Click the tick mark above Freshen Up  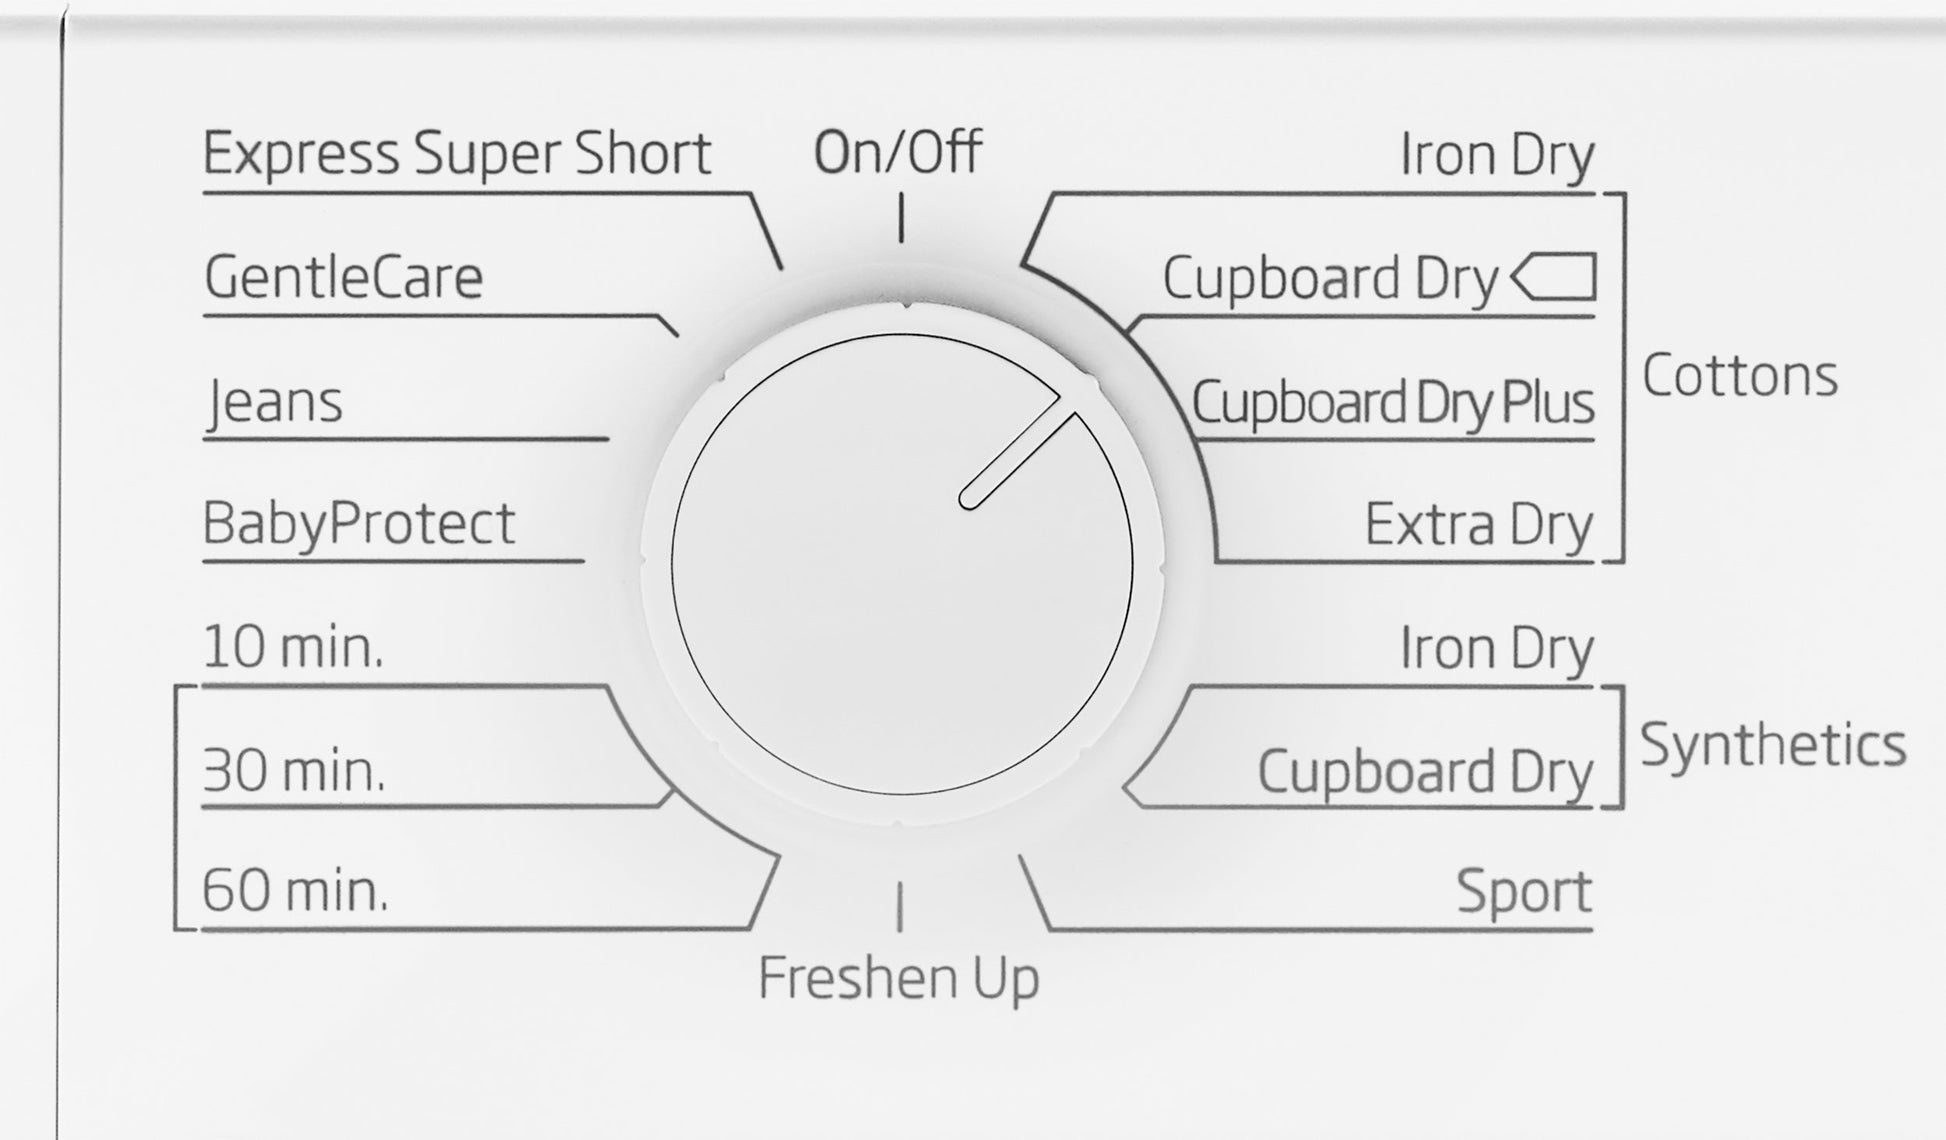click(x=900, y=906)
